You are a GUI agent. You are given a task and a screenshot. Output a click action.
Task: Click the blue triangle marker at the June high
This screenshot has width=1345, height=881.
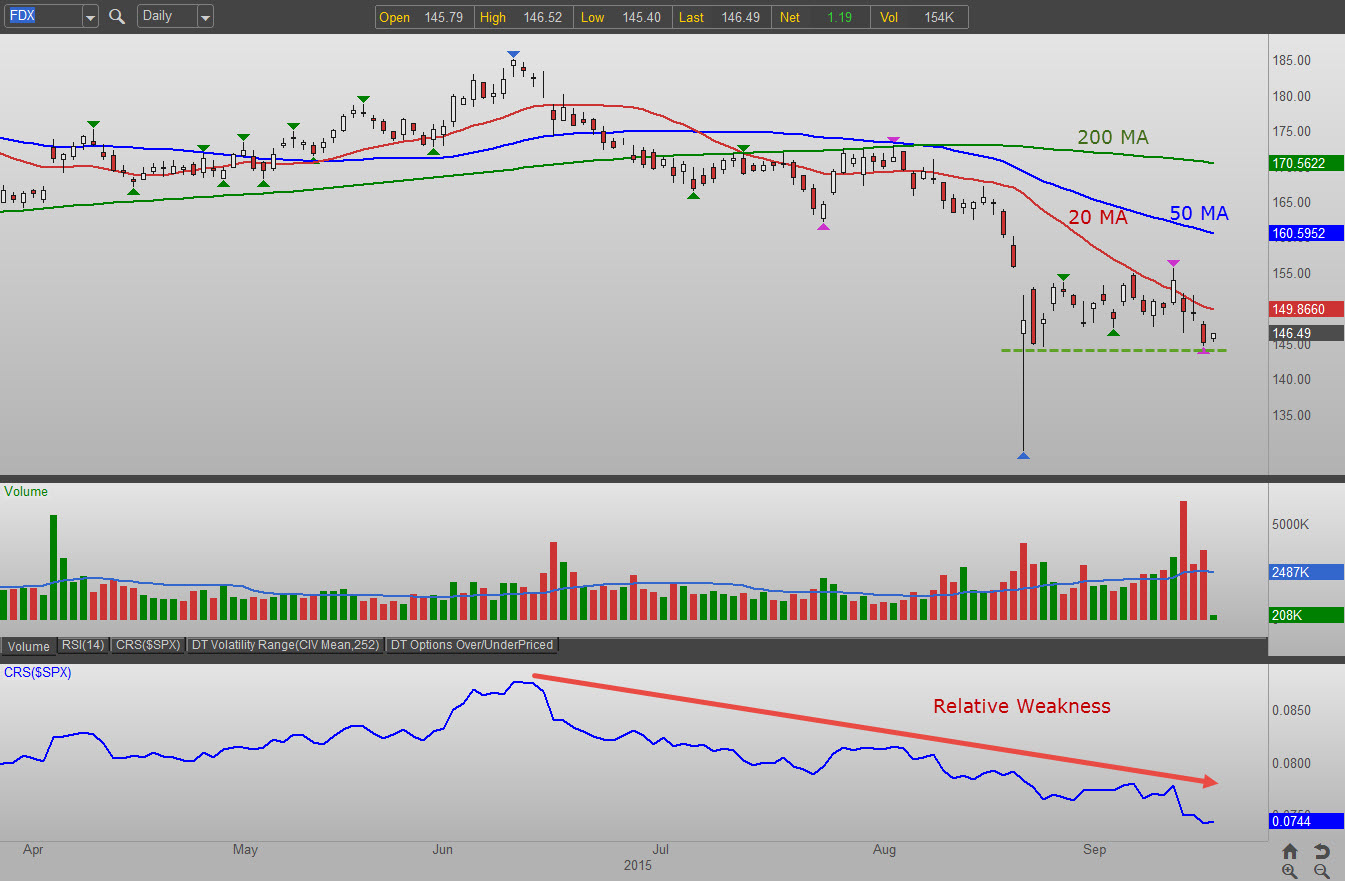[x=513, y=54]
